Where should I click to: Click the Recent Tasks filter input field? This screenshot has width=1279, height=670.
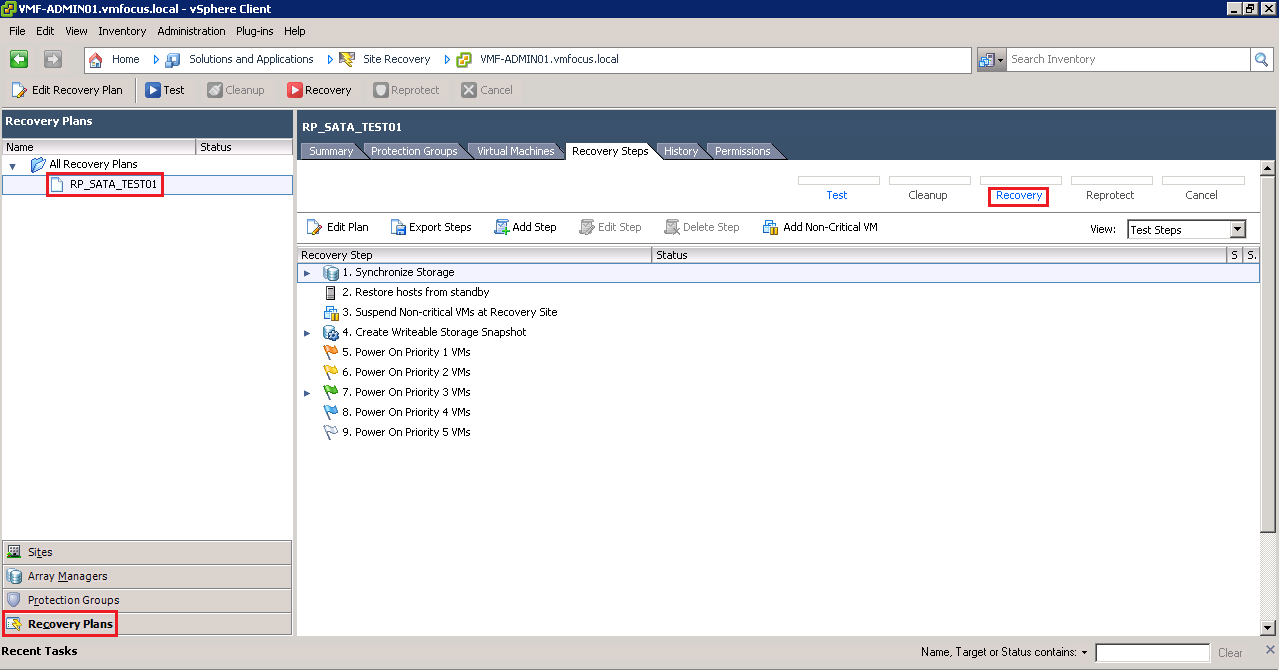point(1152,653)
